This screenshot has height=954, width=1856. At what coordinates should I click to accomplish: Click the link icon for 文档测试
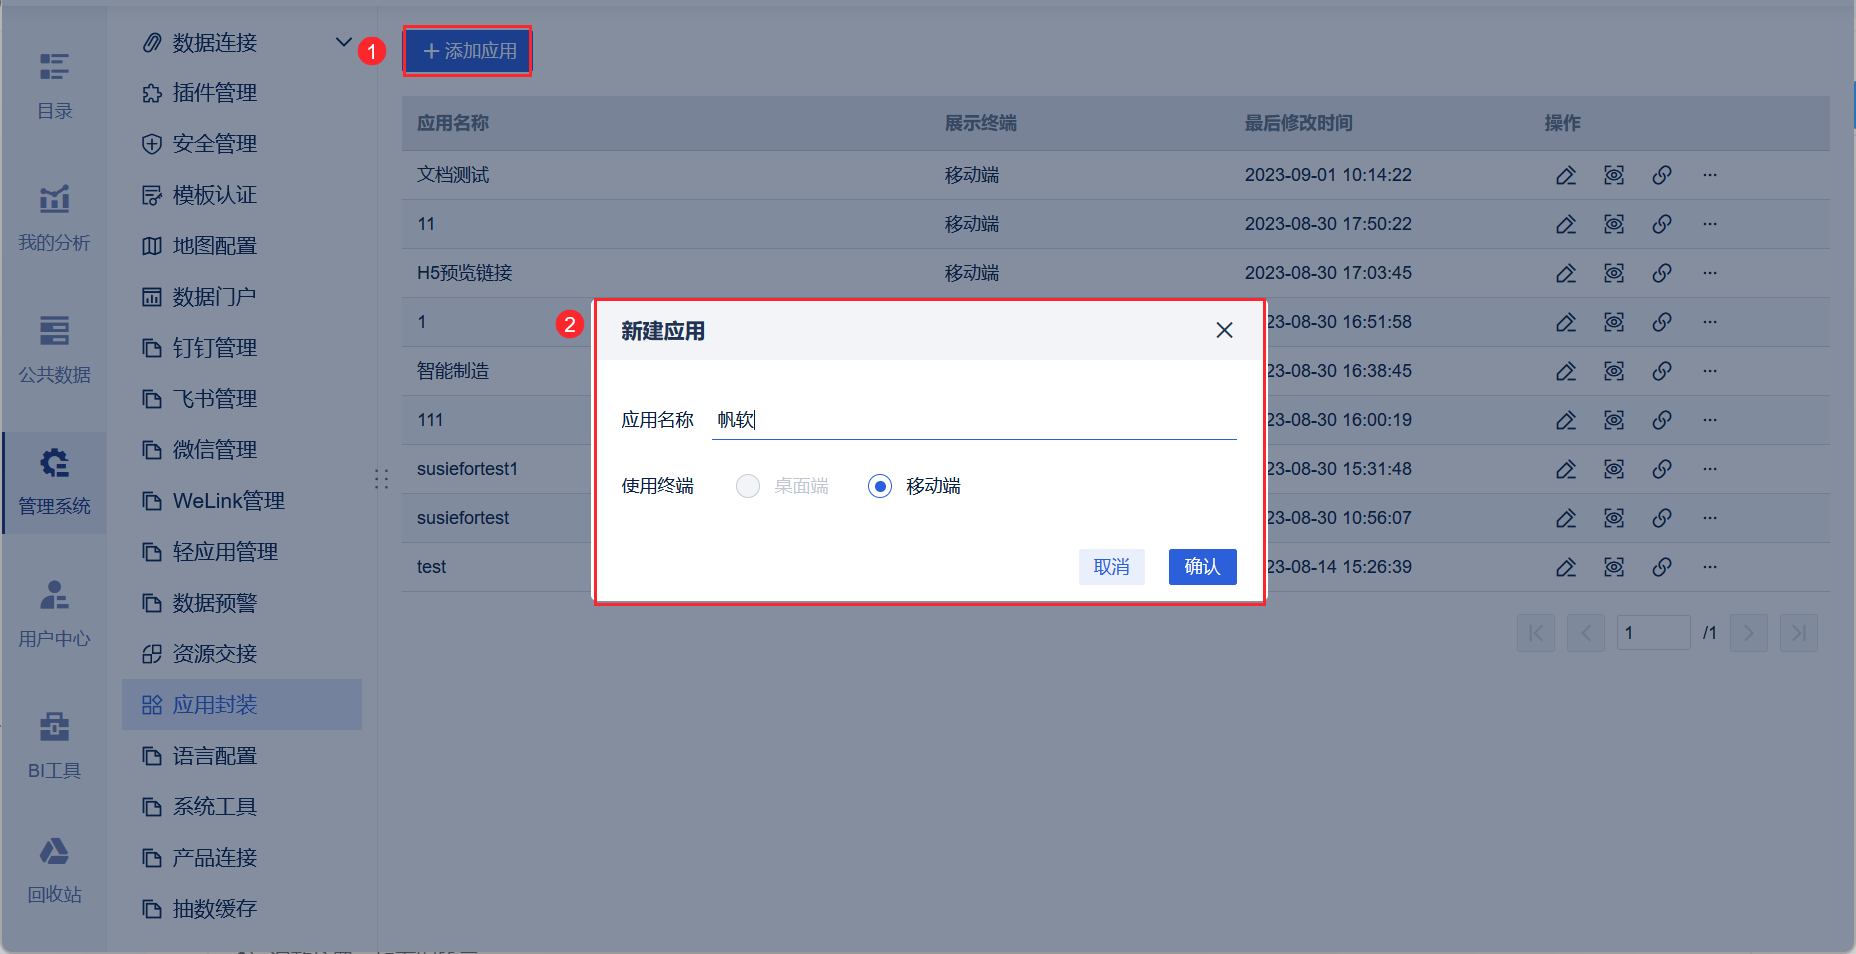(x=1662, y=175)
